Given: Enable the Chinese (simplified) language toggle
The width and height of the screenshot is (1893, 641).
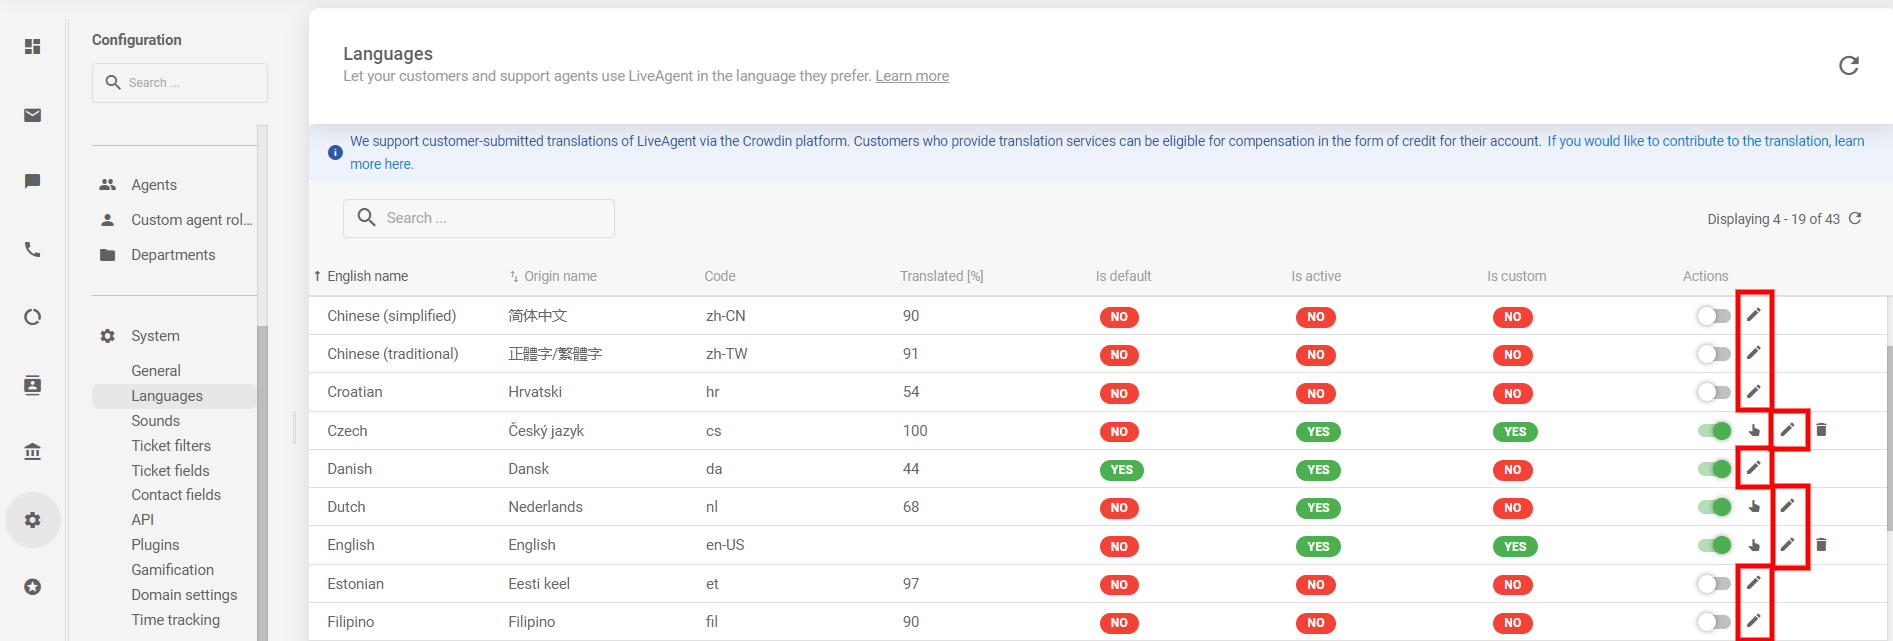Looking at the screenshot, I should 1713,316.
